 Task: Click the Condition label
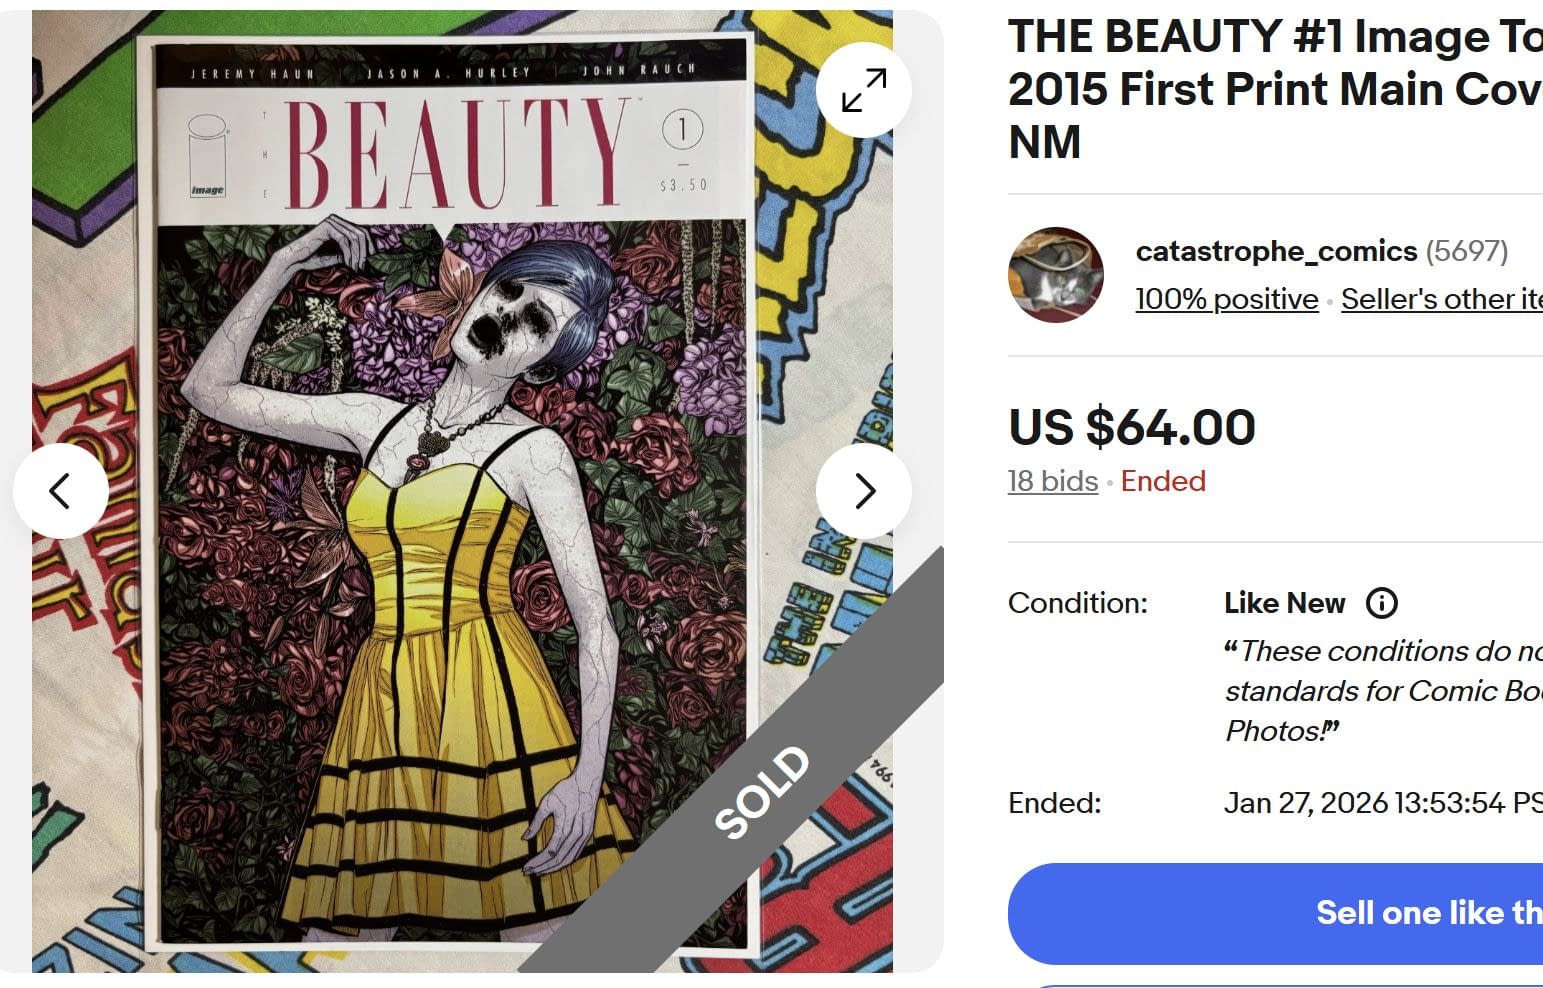click(x=1077, y=603)
